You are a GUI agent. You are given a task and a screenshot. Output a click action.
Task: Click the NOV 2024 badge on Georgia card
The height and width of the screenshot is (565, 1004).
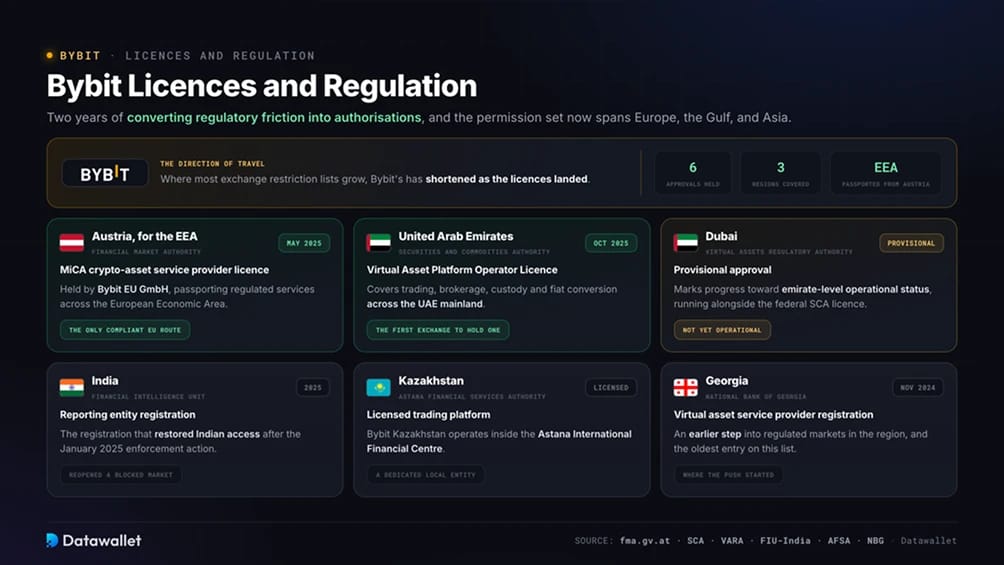pos(918,388)
